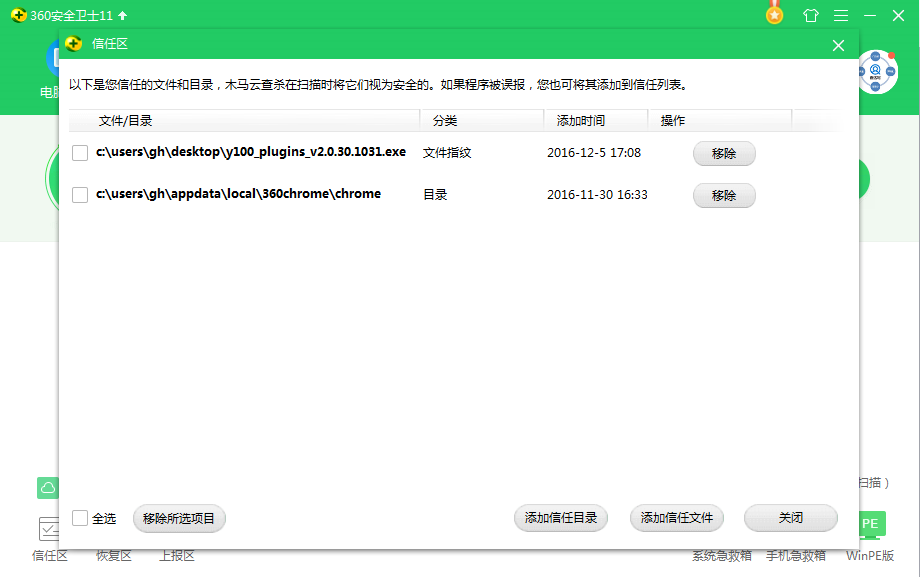Click the 360 logo in title bar
The width and height of the screenshot is (920, 577).
point(17,16)
